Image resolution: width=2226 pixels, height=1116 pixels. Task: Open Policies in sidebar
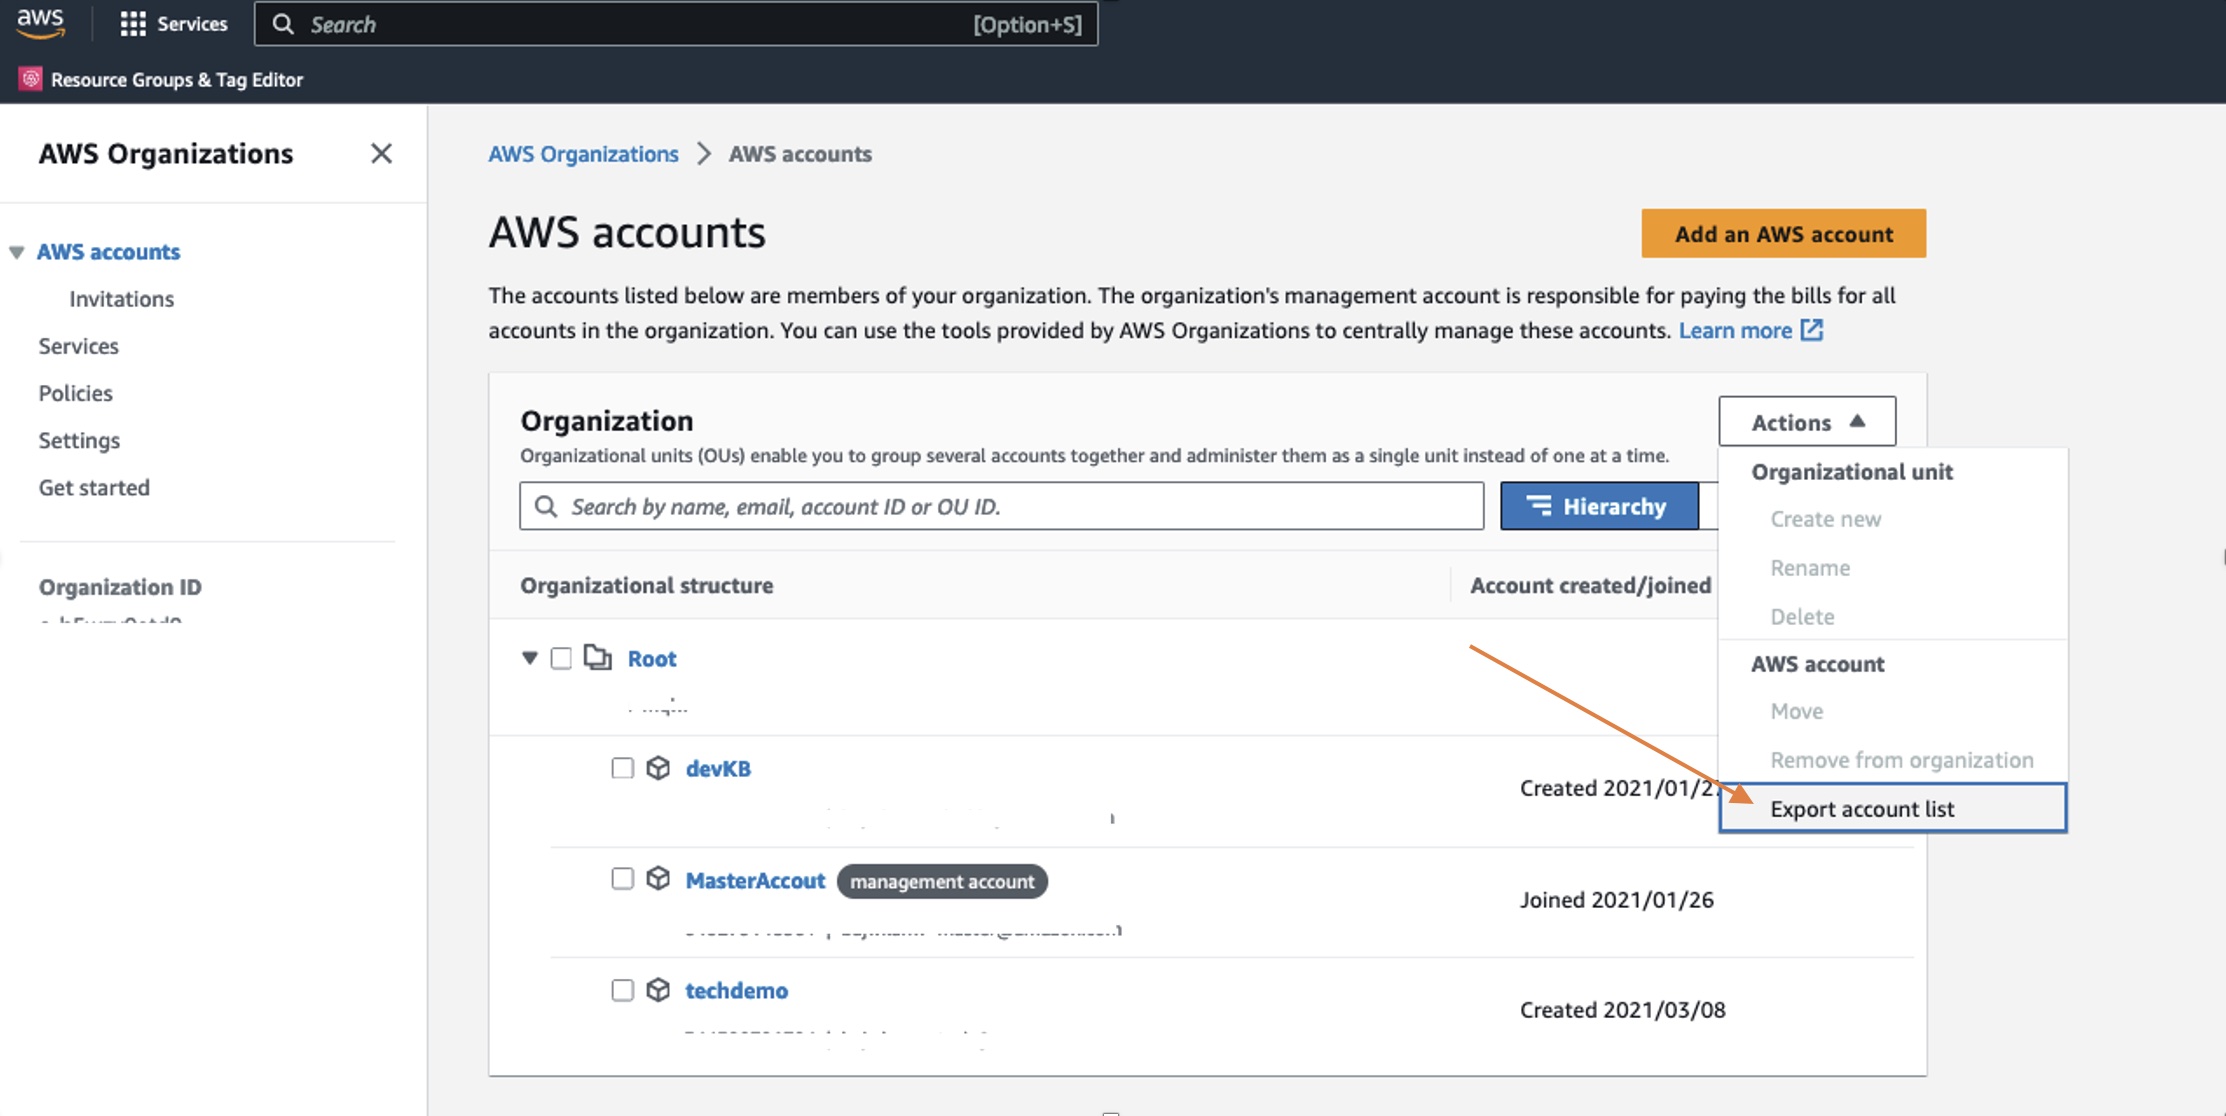[x=75, y=393]
